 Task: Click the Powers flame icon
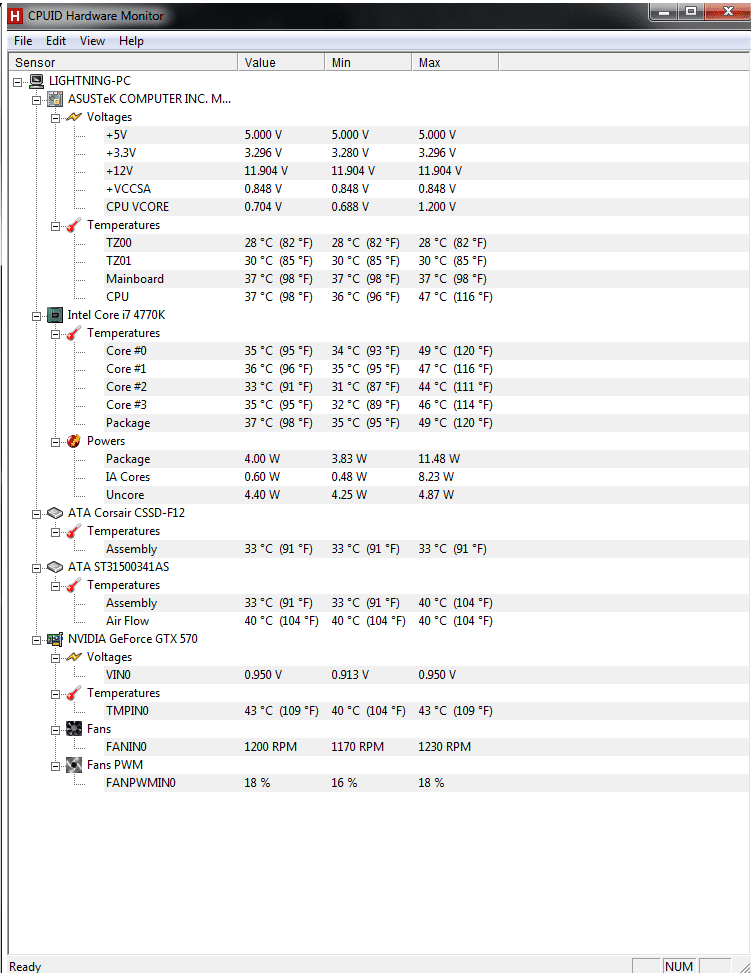74,441
